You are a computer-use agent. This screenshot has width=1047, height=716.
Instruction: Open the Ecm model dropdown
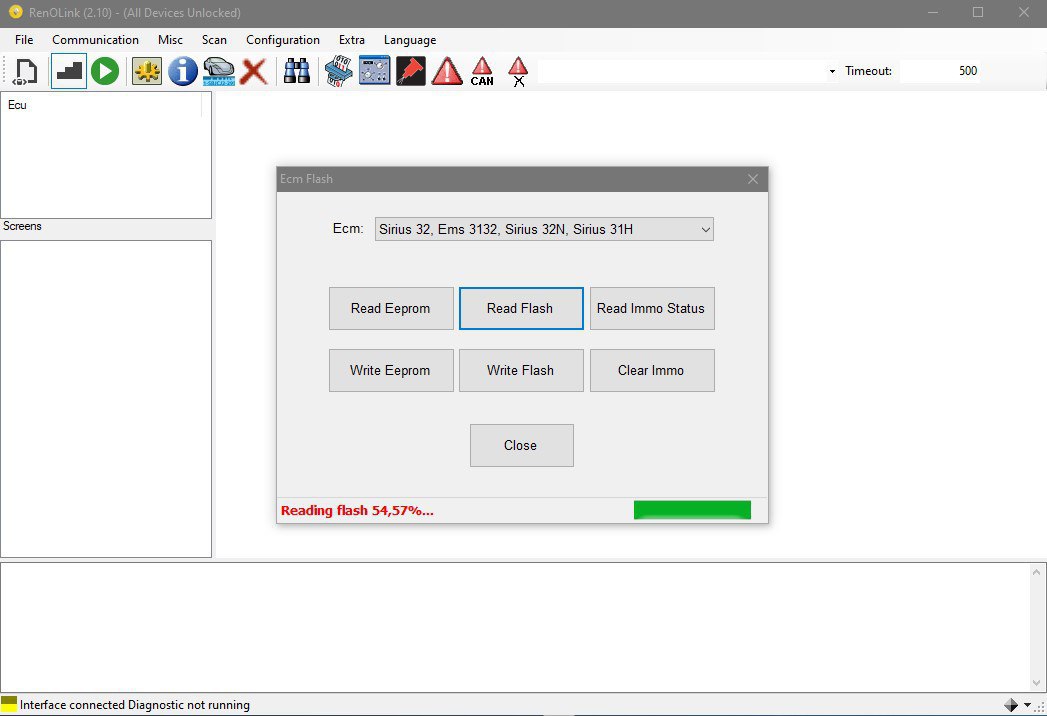(544, 229)
